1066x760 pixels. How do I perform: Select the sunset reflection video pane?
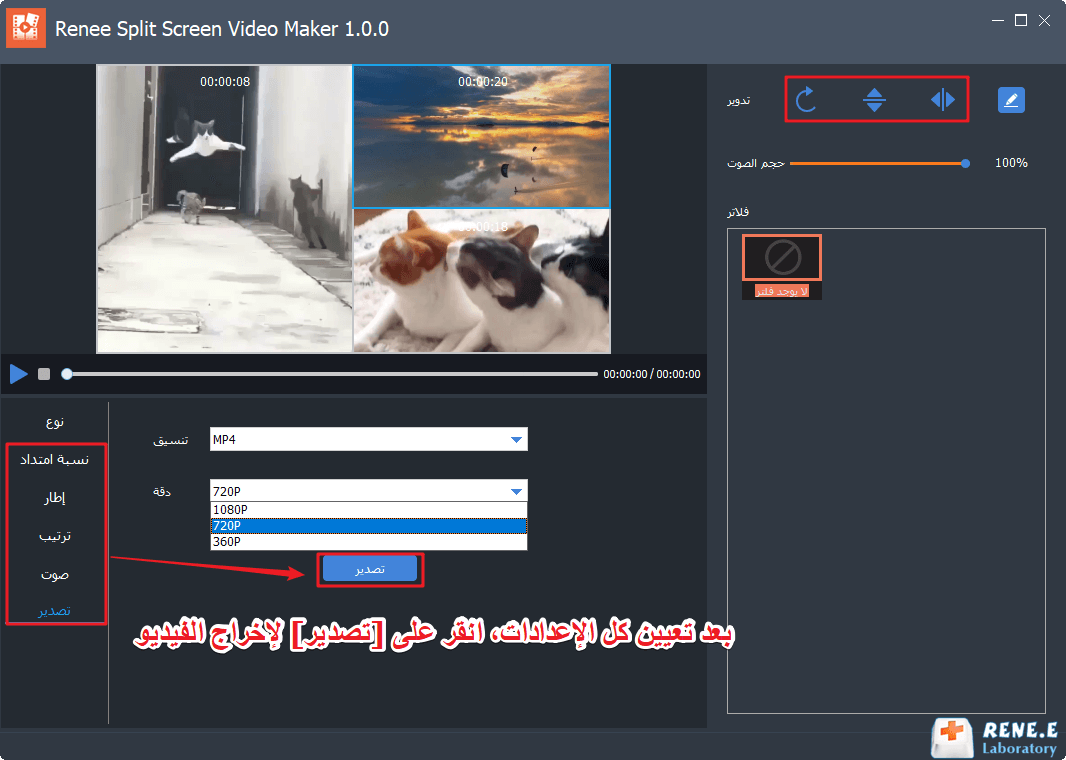point(481,136)
